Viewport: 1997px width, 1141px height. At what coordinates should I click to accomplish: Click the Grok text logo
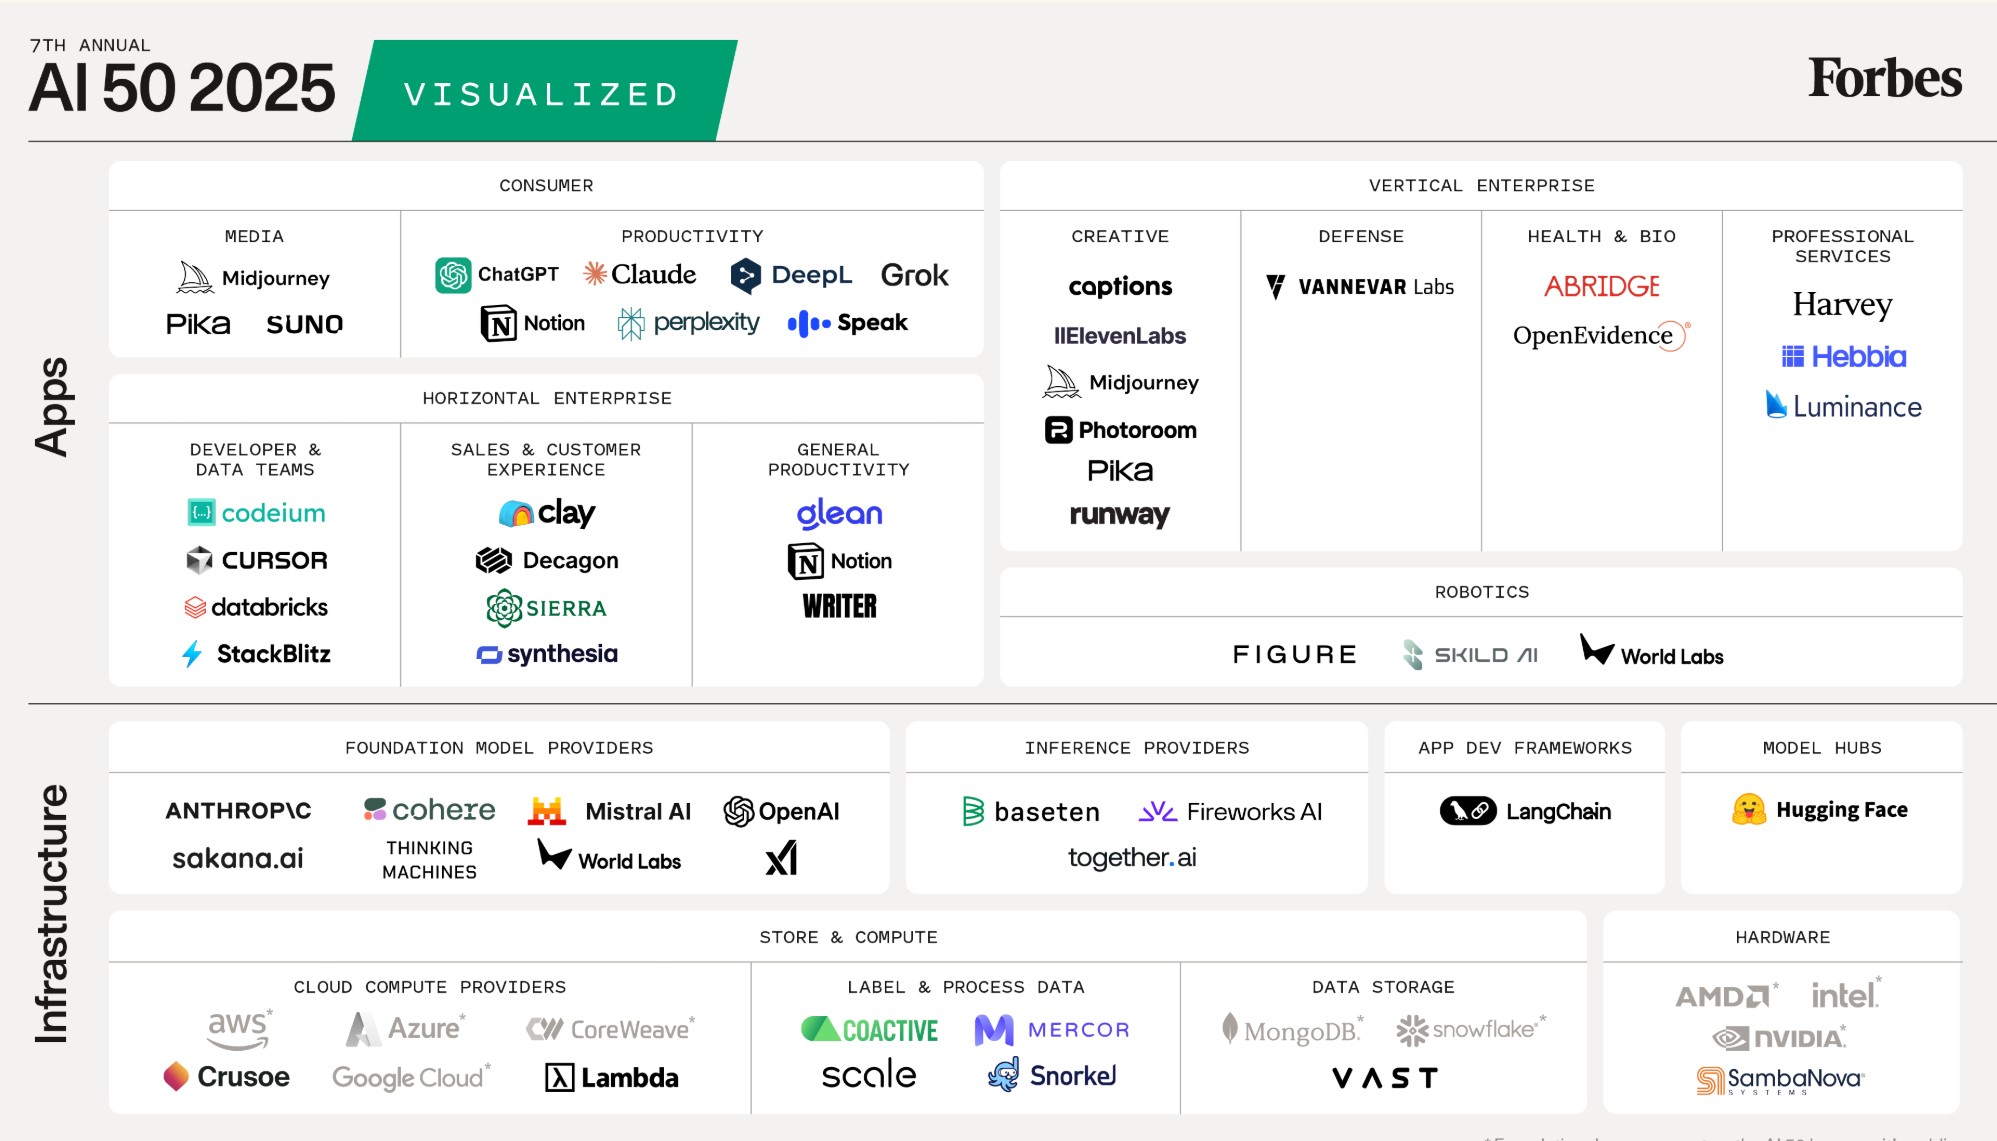click(x=914, y=275)
